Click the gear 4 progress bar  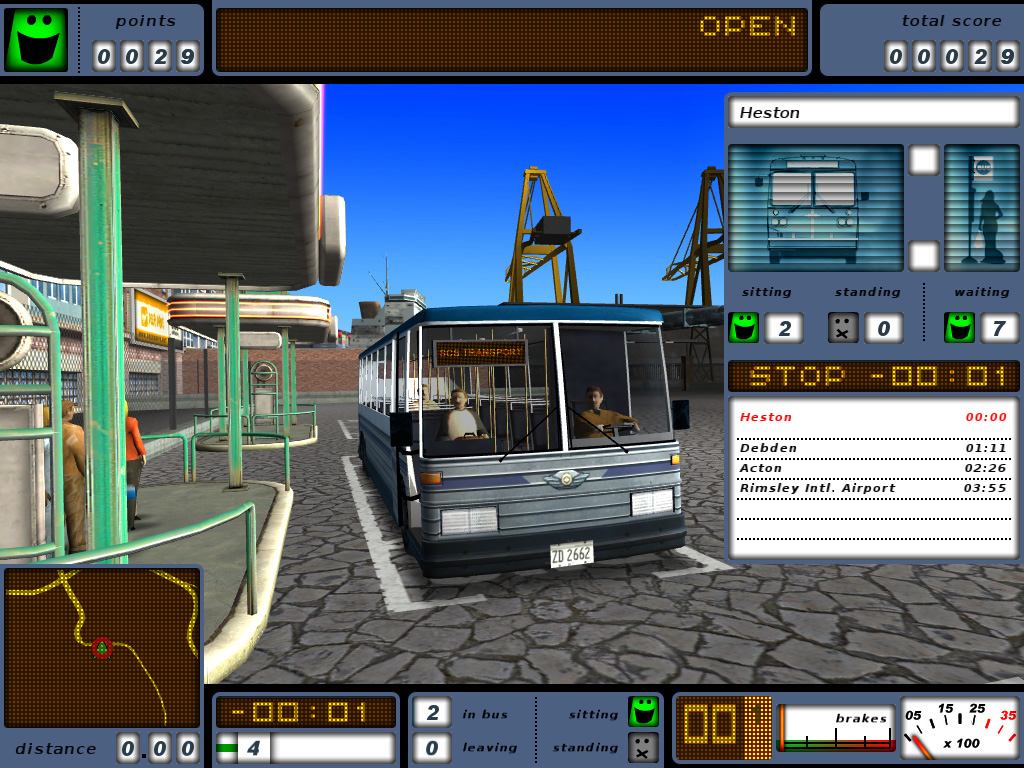[x=306, y=748]
